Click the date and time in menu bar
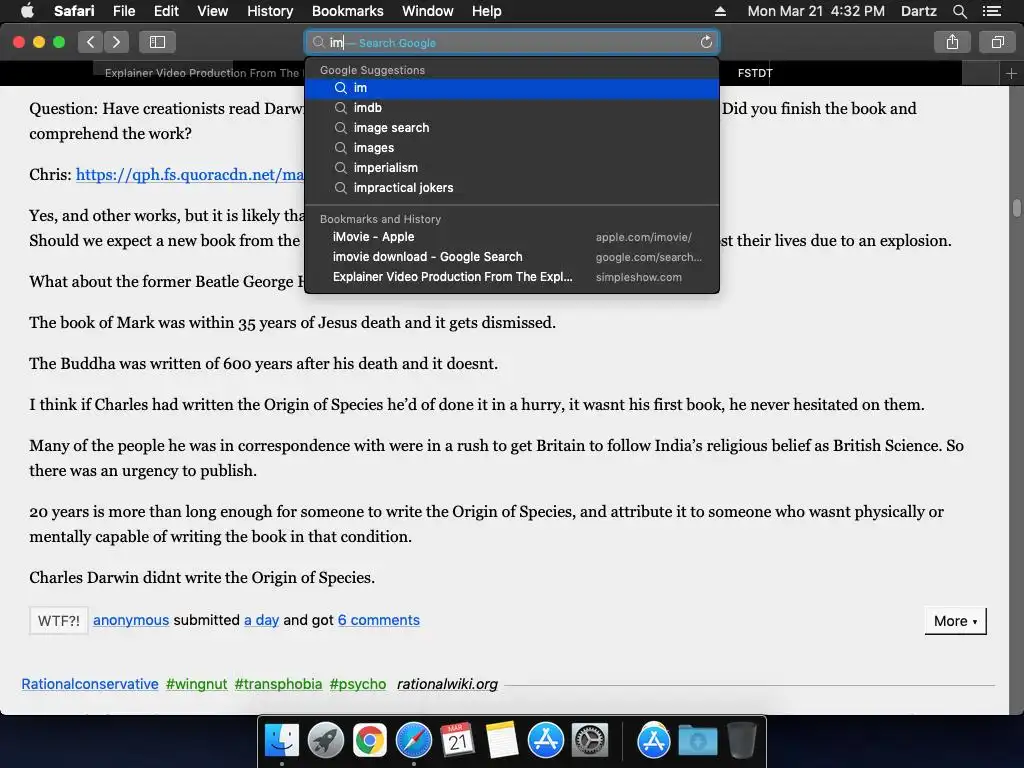1024x768 pixels. (816, 11)
